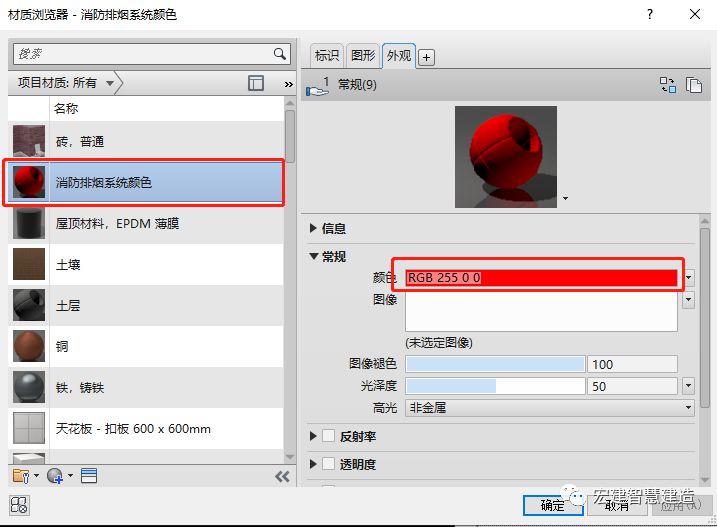Click replace asset icon
The image size is (717, 527).
(668, 85)
